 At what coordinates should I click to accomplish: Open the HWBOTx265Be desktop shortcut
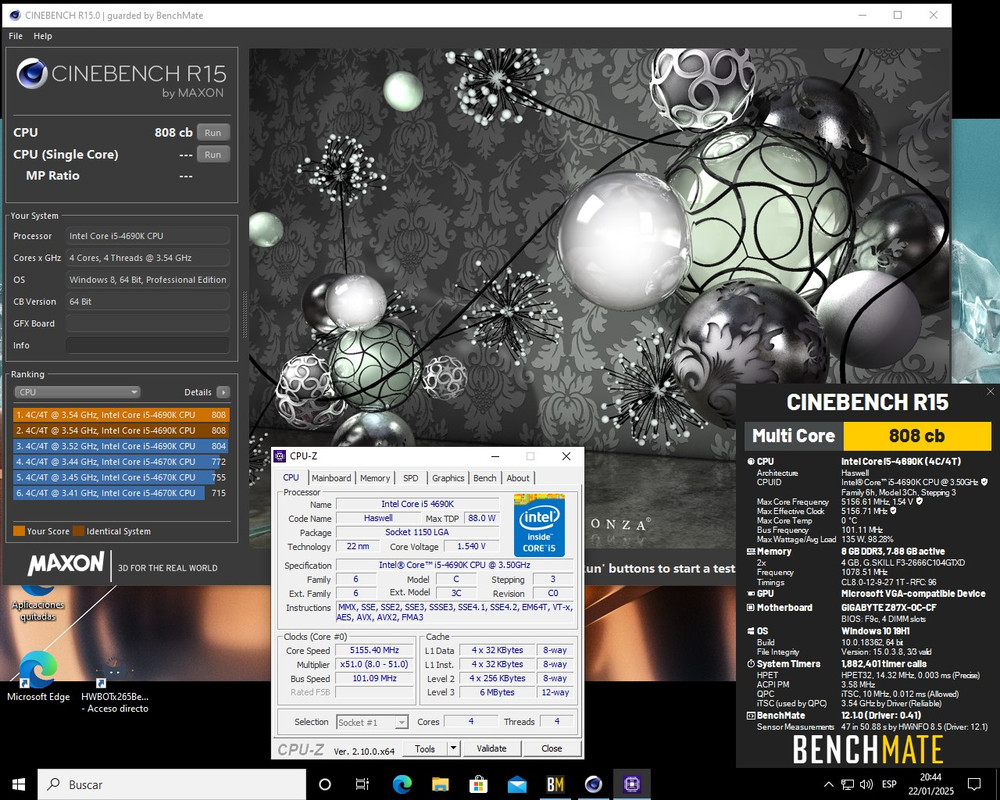(115, 686)
